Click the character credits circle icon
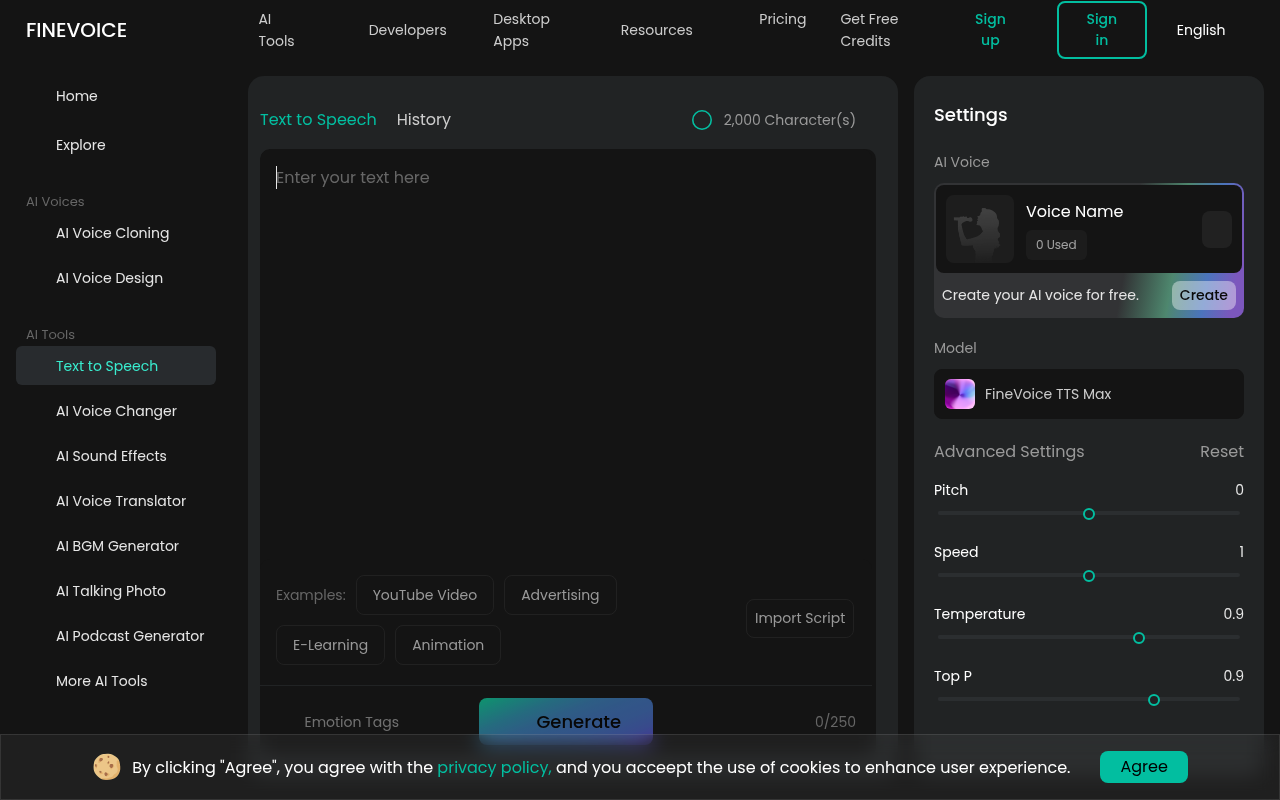1280x800 pixels. coord(702,120)
